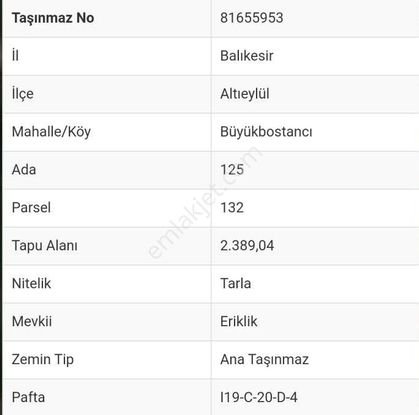This screenshot has width=419, height=415.
Task: Click the area value 2.389,04
Action: (x=247, y=246)
